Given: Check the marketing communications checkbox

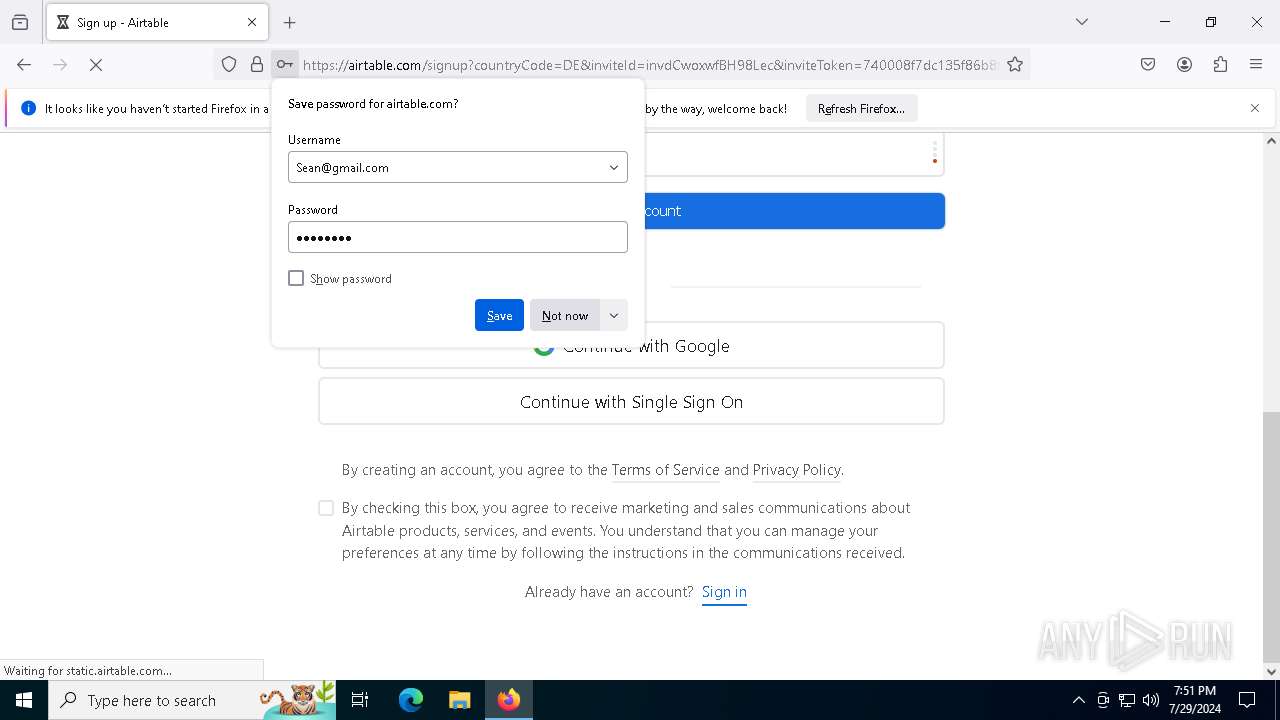Looking at the screenshot, I should [x=326, y=508].
